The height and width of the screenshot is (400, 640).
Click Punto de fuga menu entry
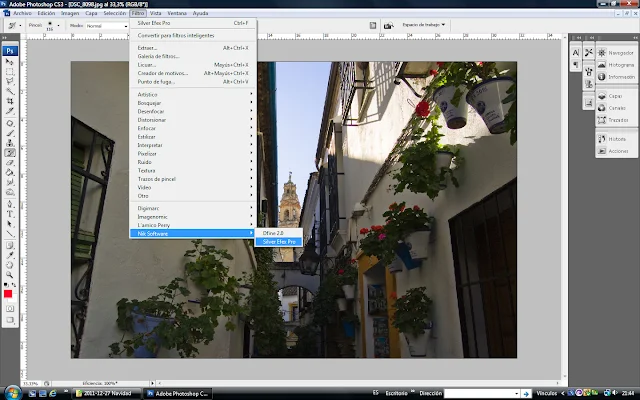[193, 82]
